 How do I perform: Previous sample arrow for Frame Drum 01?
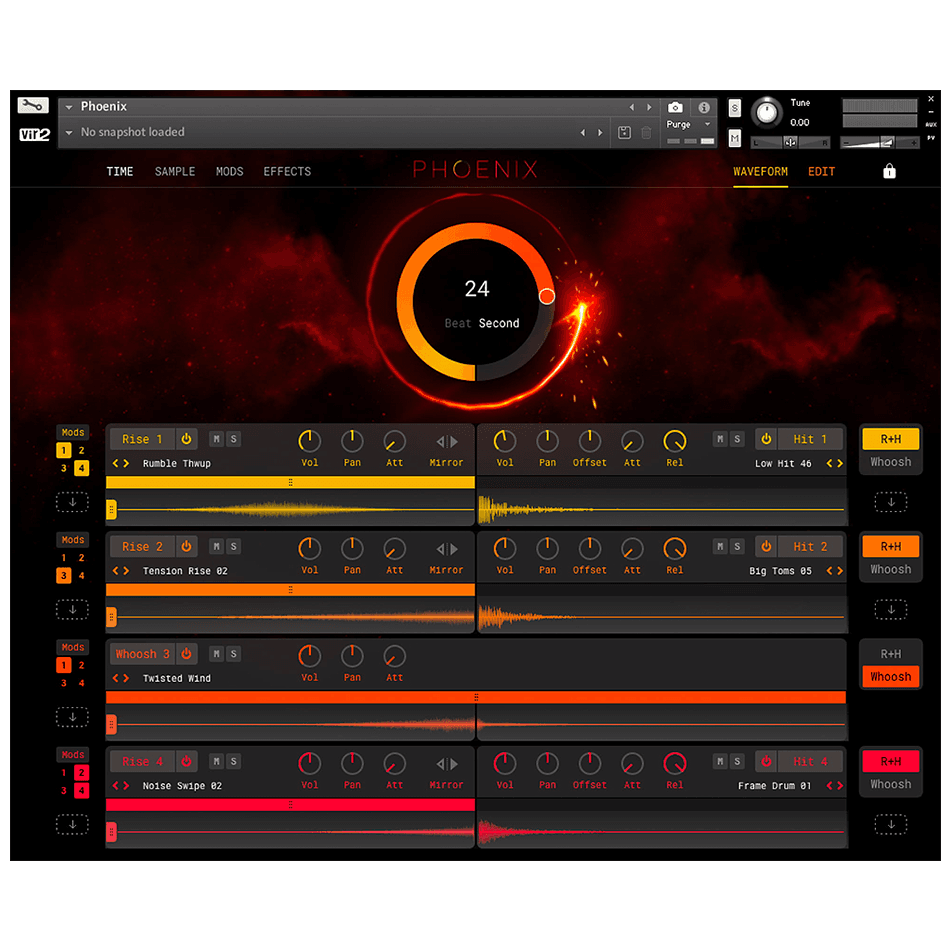point(829,786)
